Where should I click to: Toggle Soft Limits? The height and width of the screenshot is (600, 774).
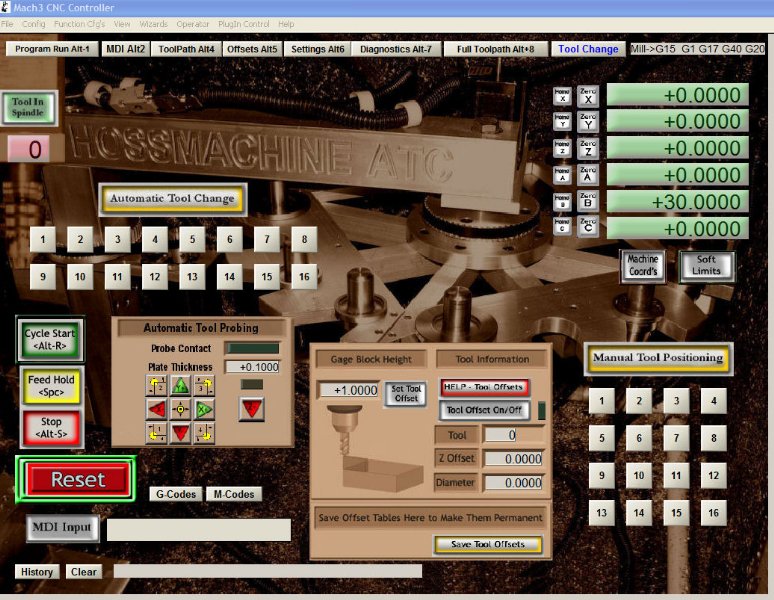706,265
